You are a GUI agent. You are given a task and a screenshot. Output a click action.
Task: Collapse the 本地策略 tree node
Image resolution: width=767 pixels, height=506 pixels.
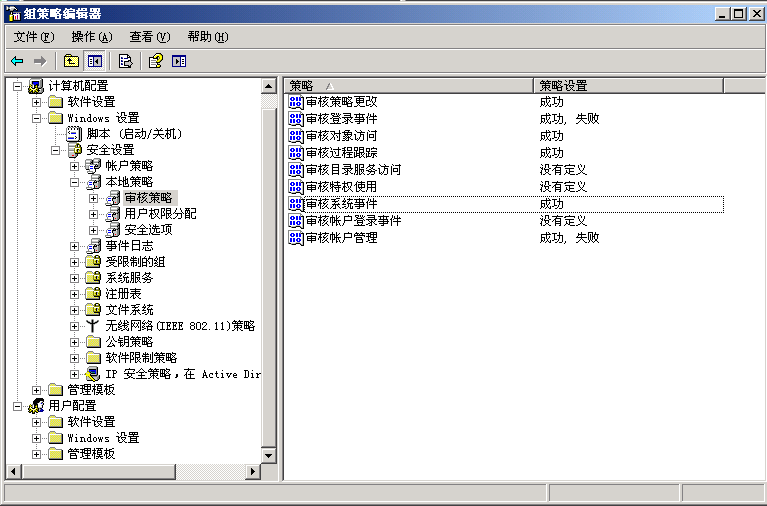pyautogui.click(x=74, y=182)
